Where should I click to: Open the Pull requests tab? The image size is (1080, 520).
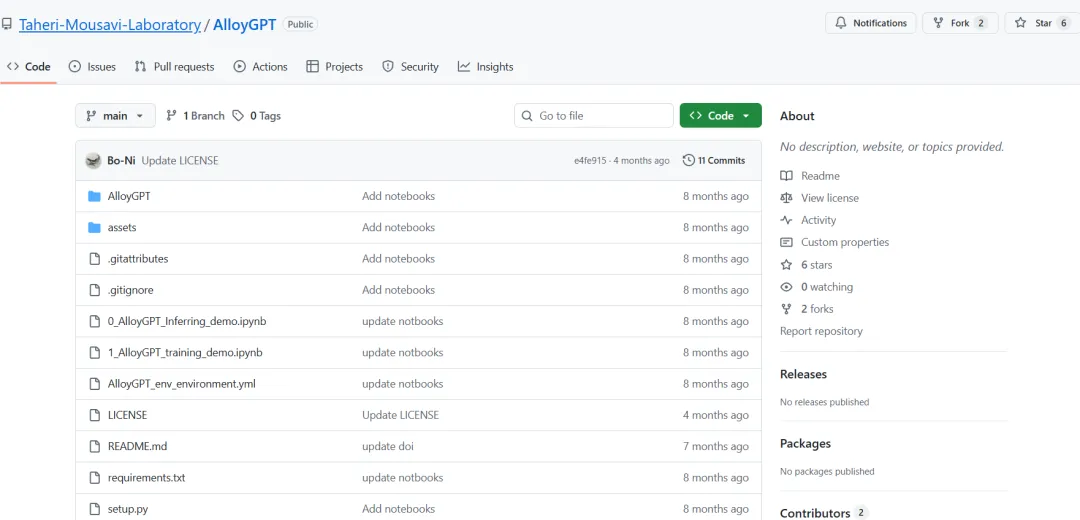pos(174,67)
